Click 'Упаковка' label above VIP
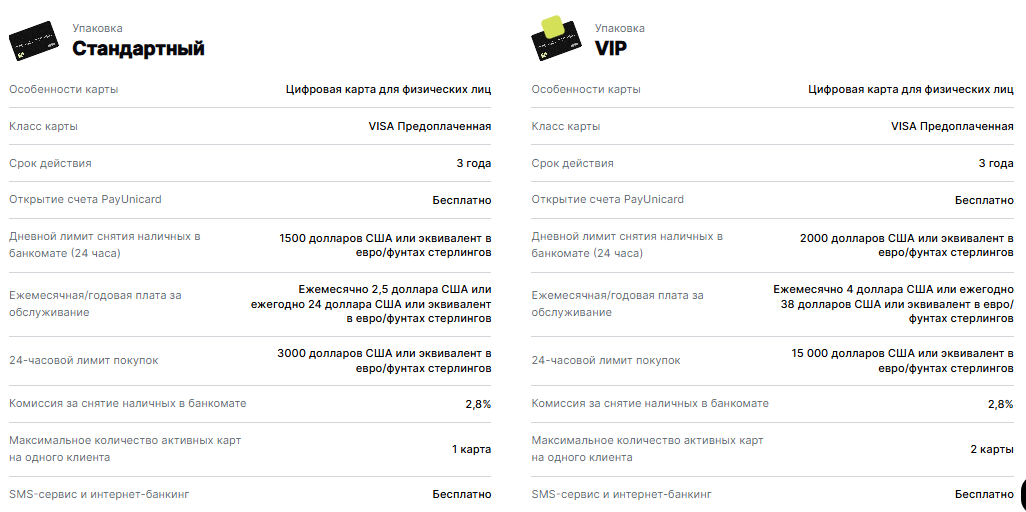Image resolution: width=1026 pixels, height=512 pixels. click(620, 28)
